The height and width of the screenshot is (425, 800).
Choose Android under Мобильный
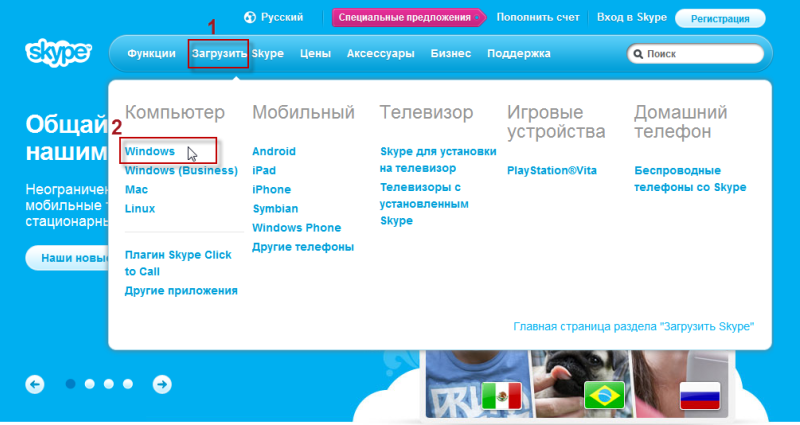pyautogui.click(x=274, y=152)
